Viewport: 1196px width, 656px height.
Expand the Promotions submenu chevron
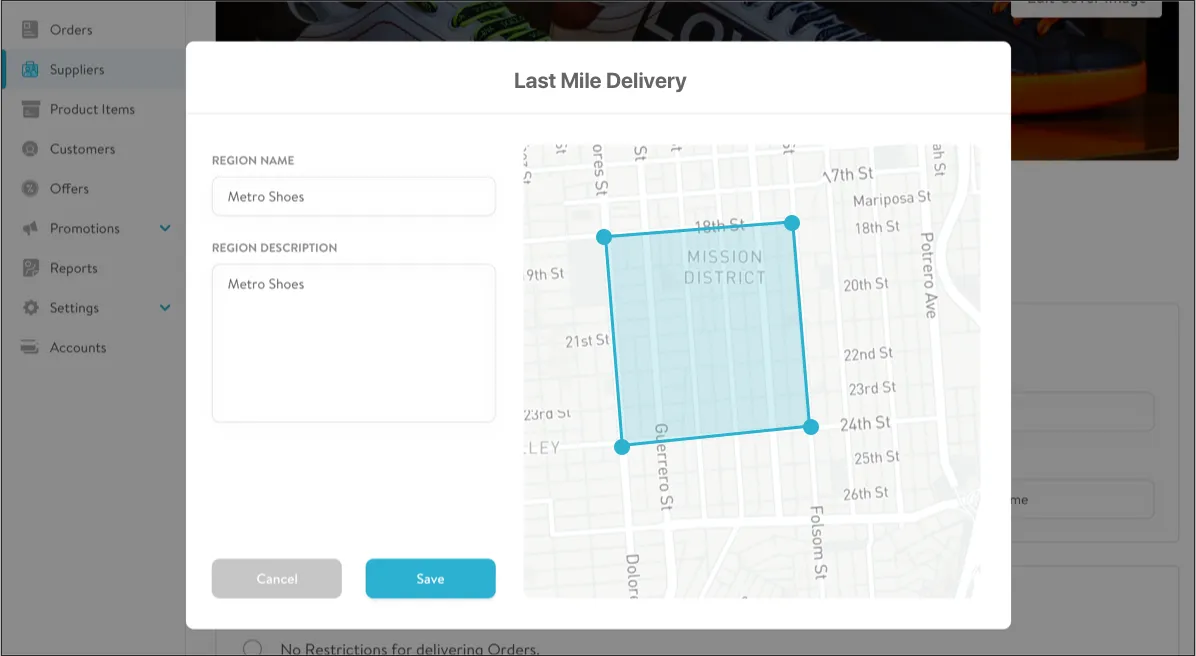(165, 229)
